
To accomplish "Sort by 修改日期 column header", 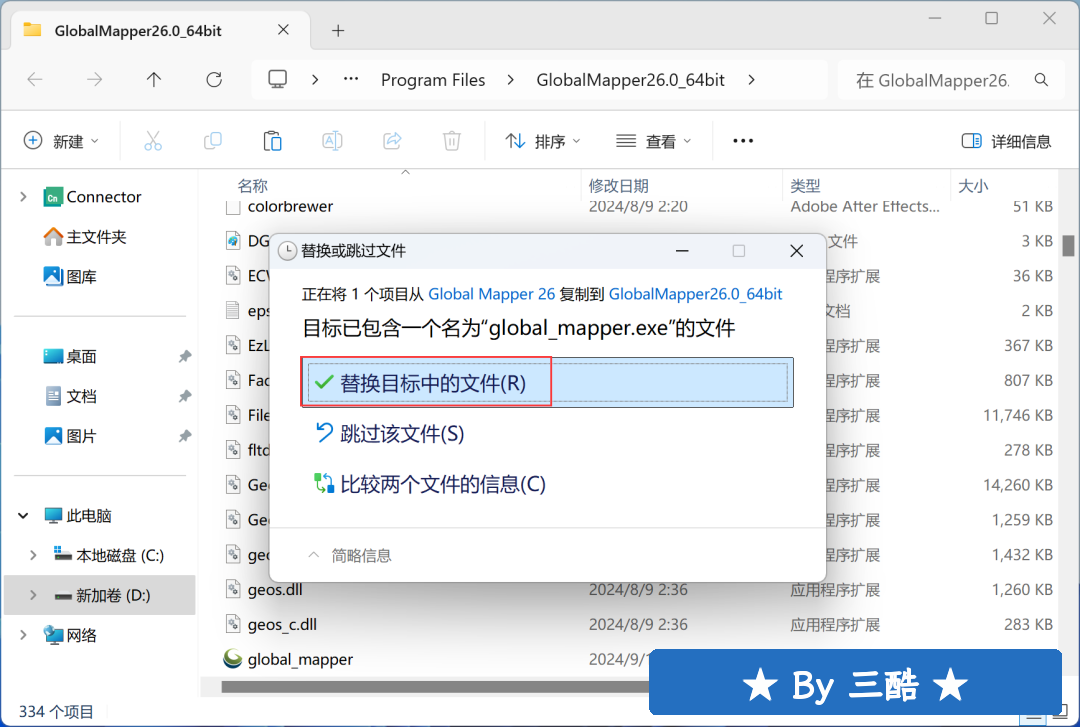I will pos(619,186).
